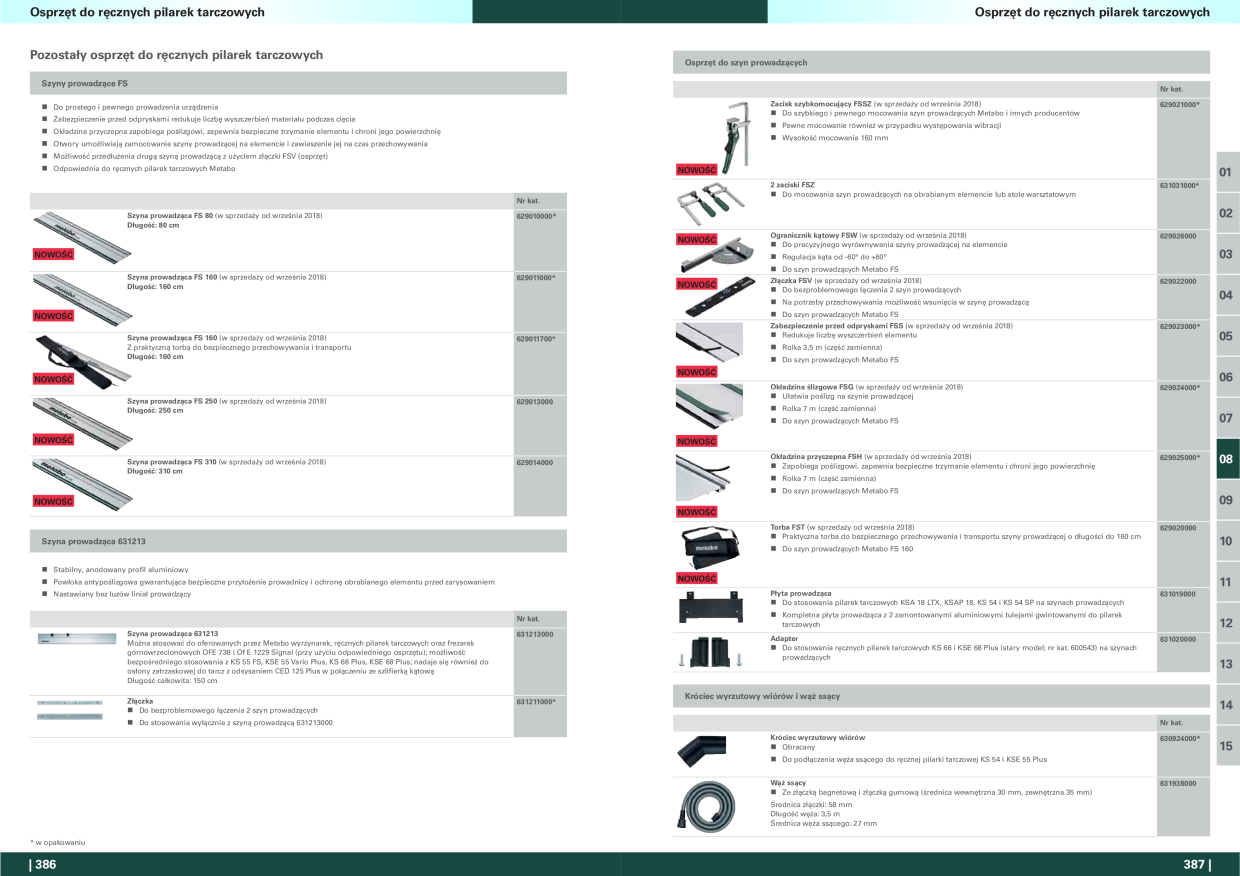
Task: Open chapter tab 06
Action: [x=1227, y=377]
